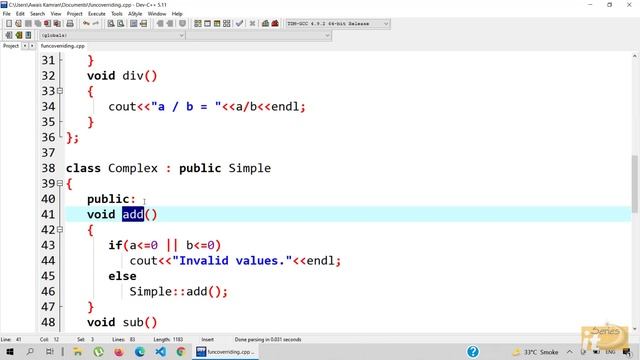Run syntax check with the checkmark icon
This screenshot has height=360, width=640.
click(x=240, y=24)
